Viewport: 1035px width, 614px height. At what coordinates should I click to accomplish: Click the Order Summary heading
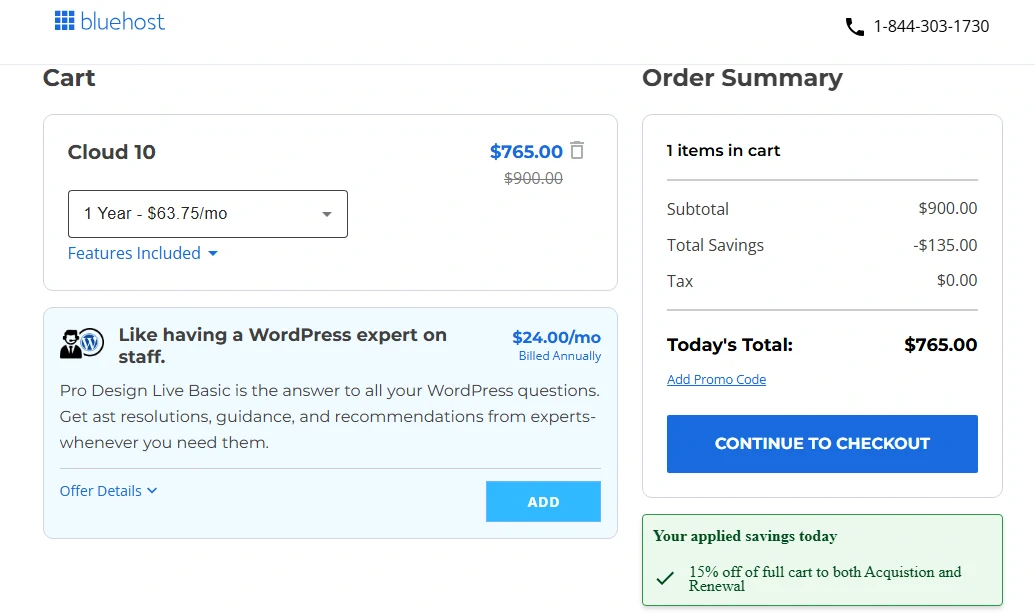[743, 78]
